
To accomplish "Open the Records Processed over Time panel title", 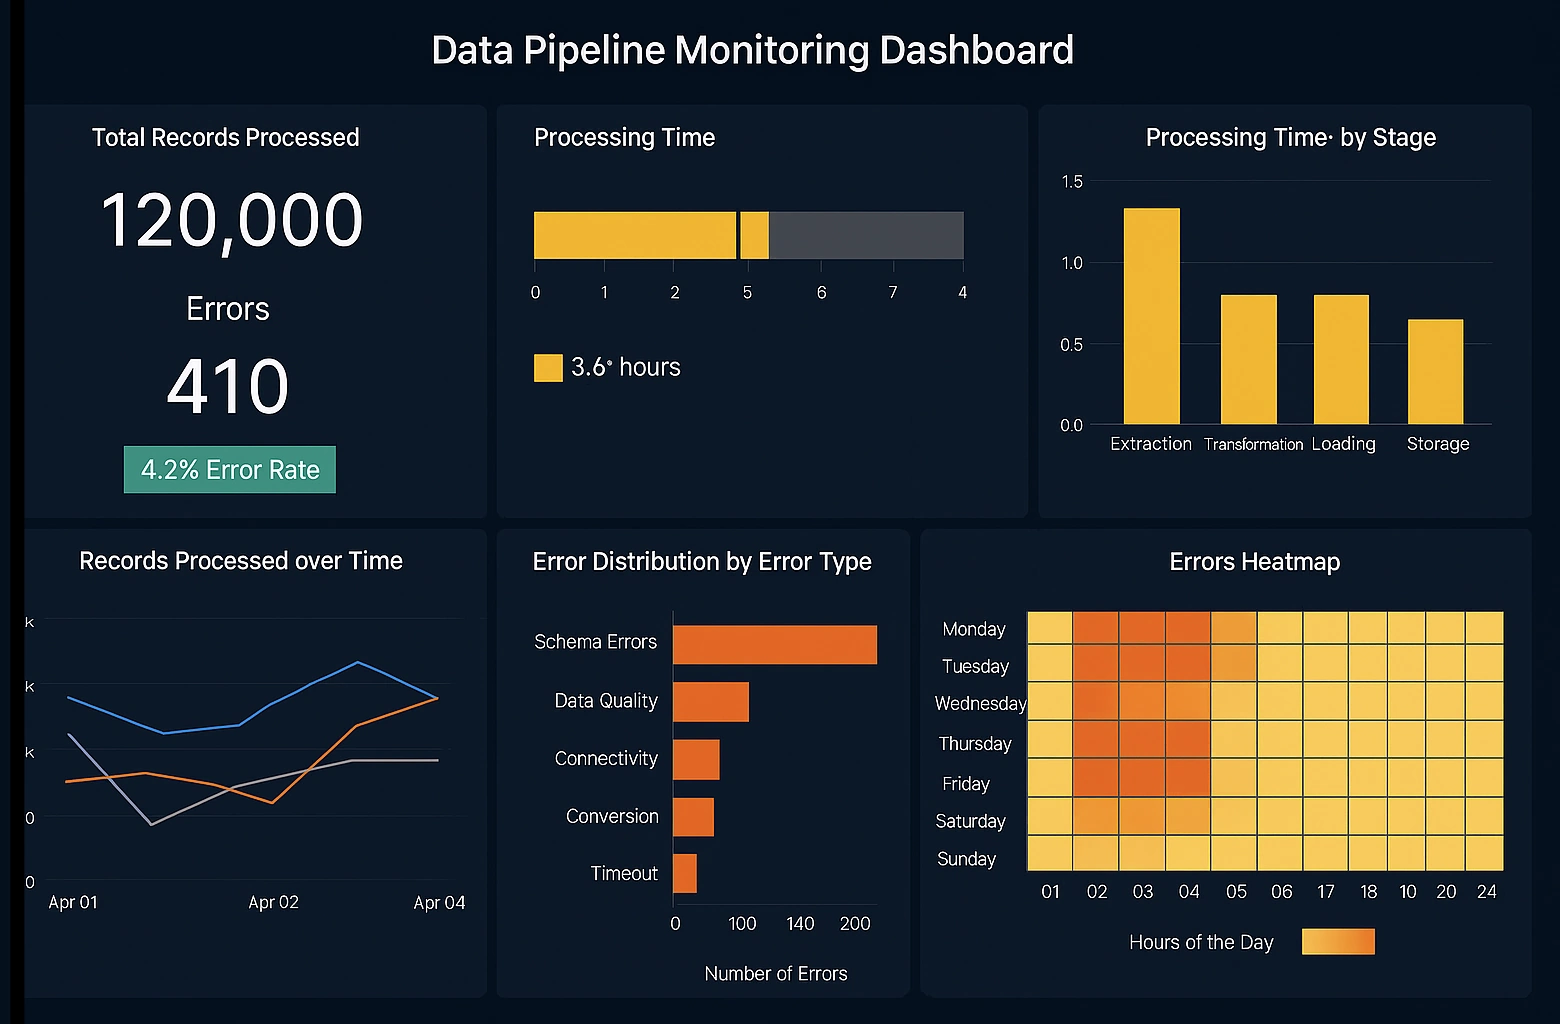I will click(240, 561).
